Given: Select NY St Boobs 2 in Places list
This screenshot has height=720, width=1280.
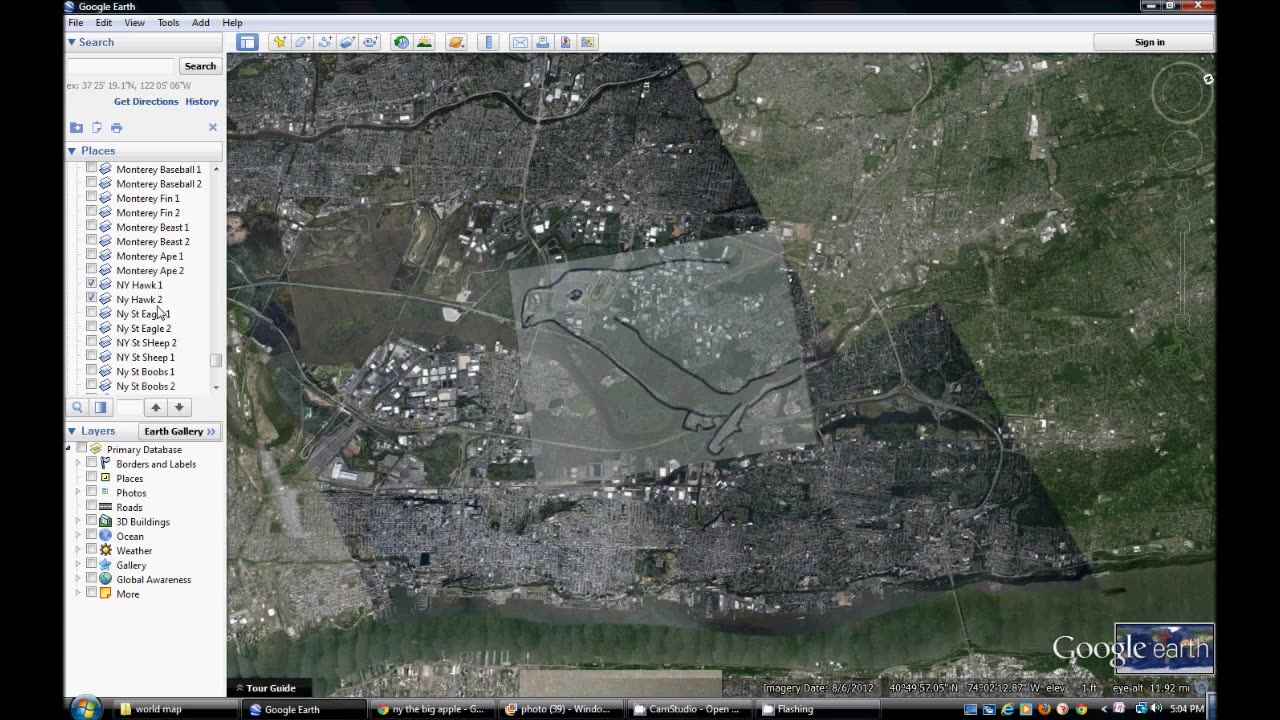Looking at the screenshot, I should pos(145,386).
